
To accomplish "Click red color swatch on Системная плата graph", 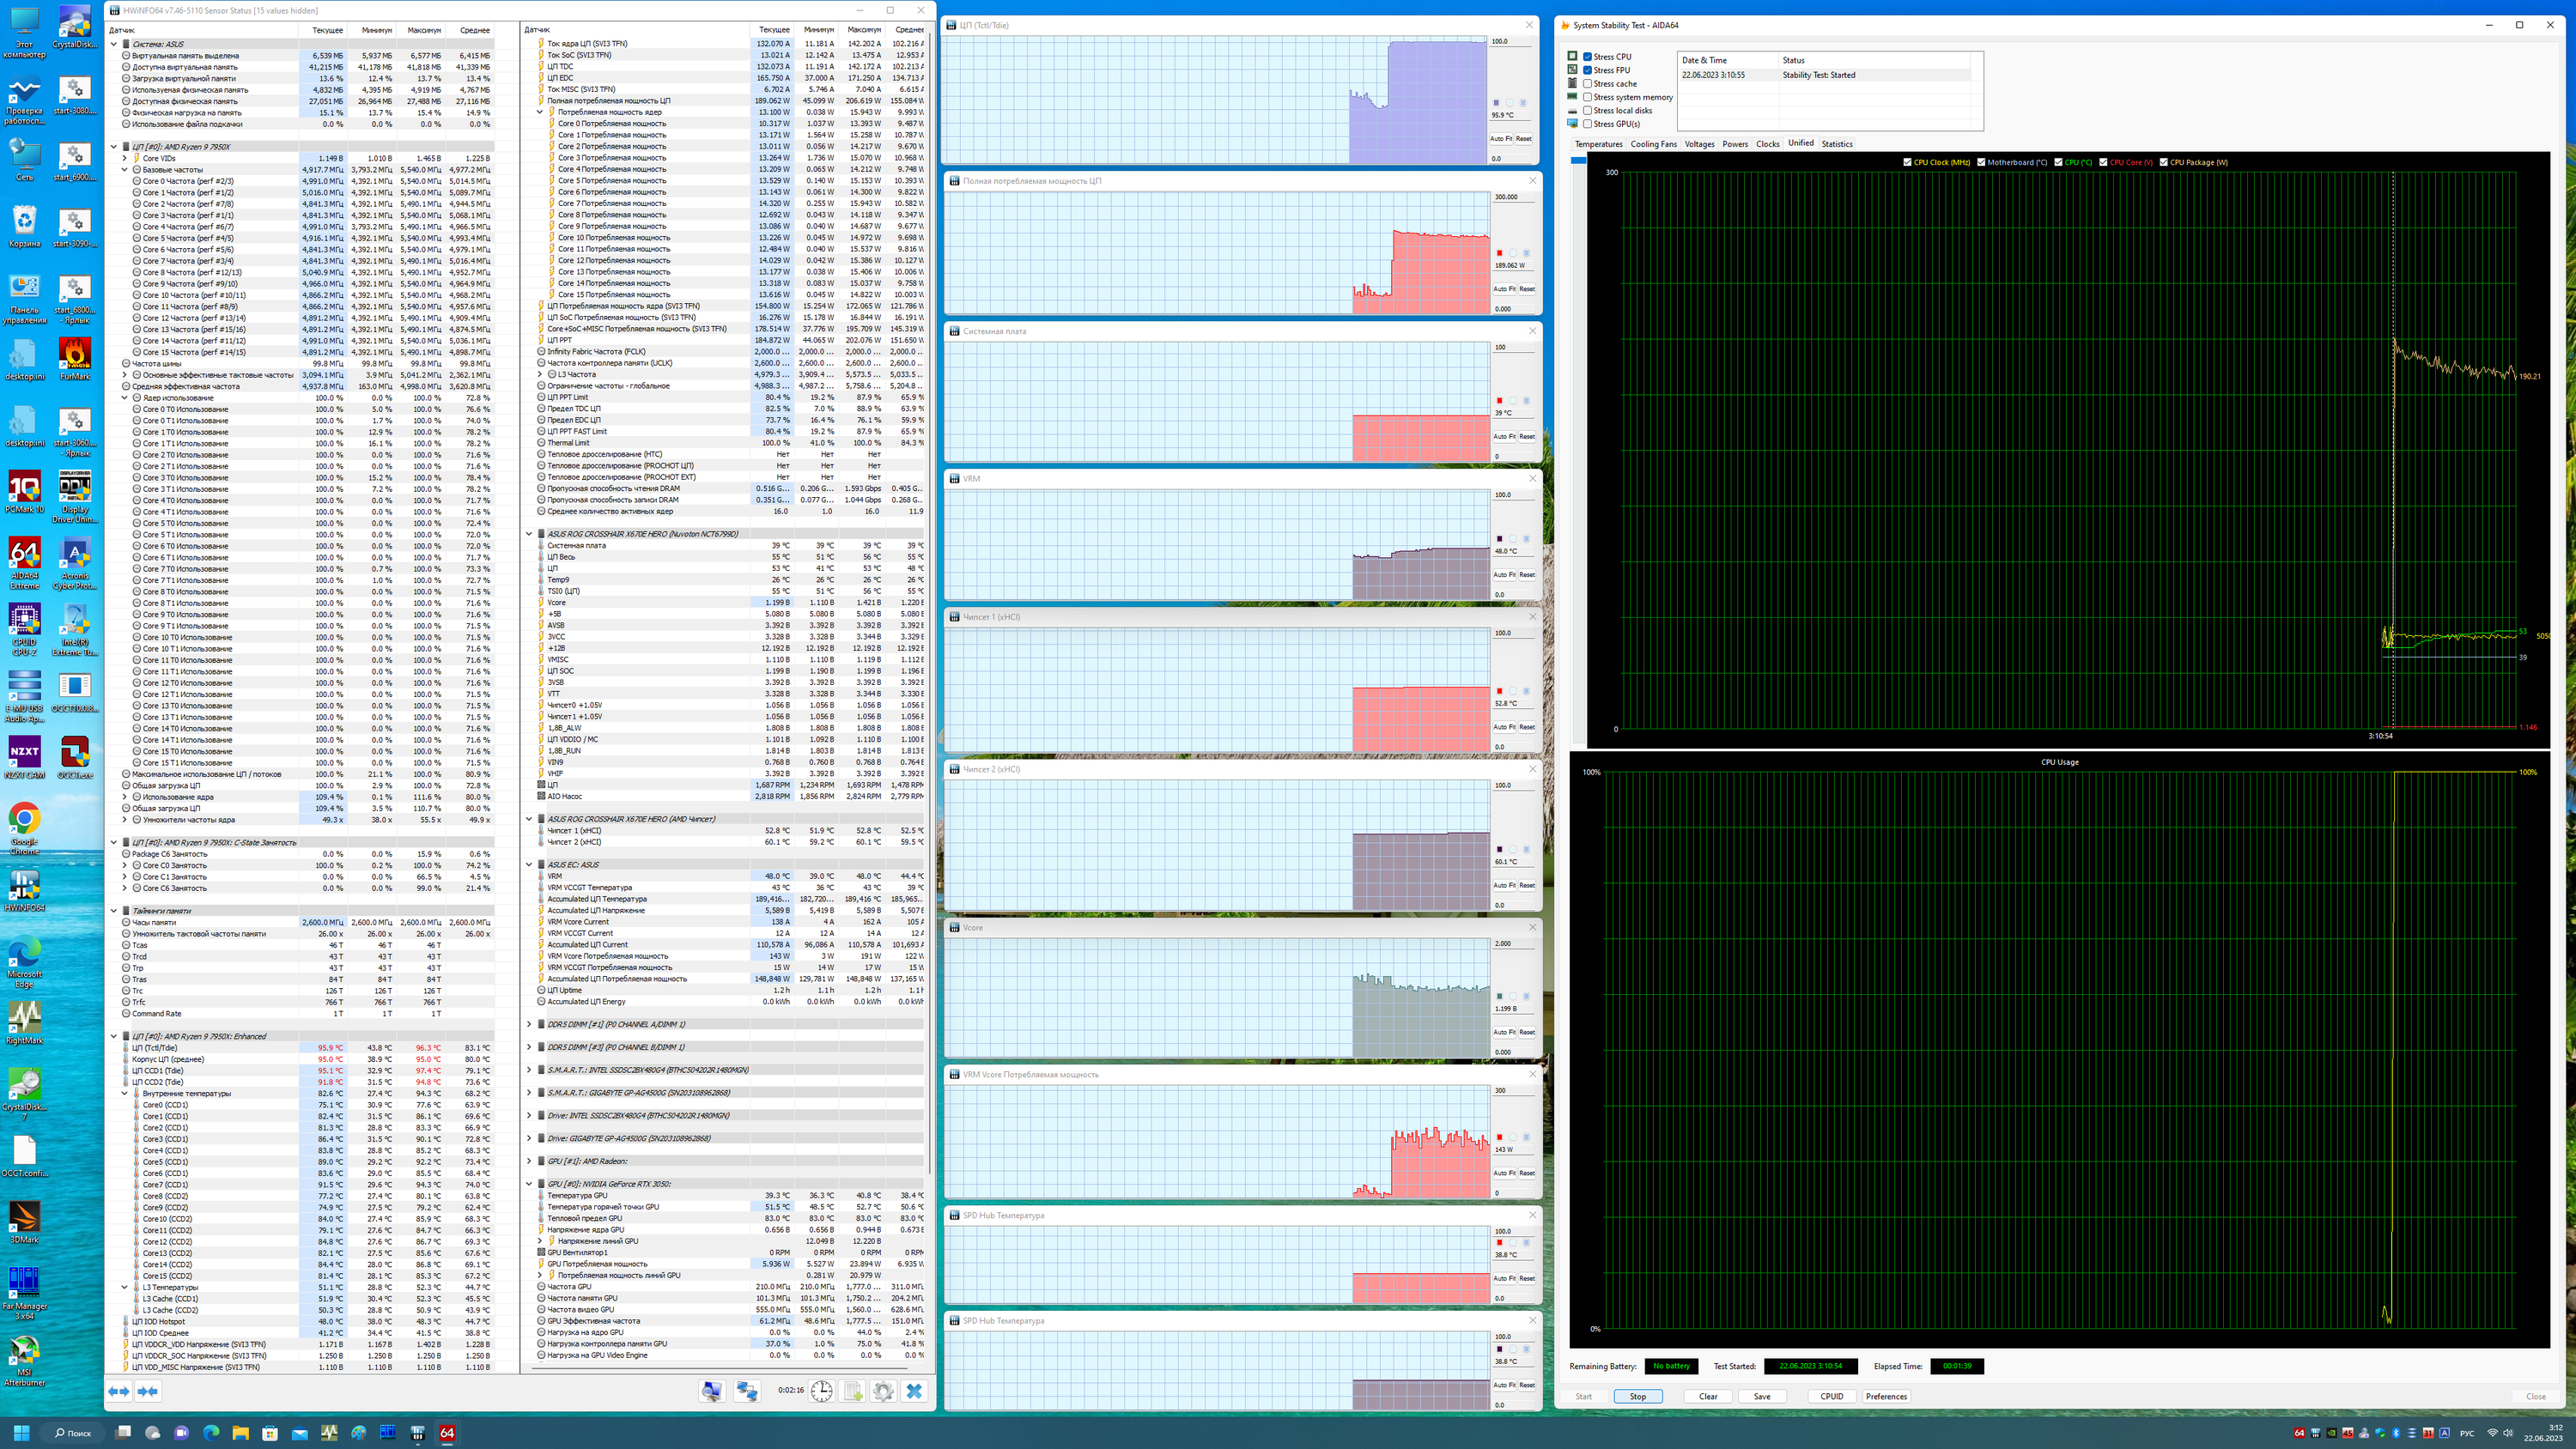I will pos(1499,401).
